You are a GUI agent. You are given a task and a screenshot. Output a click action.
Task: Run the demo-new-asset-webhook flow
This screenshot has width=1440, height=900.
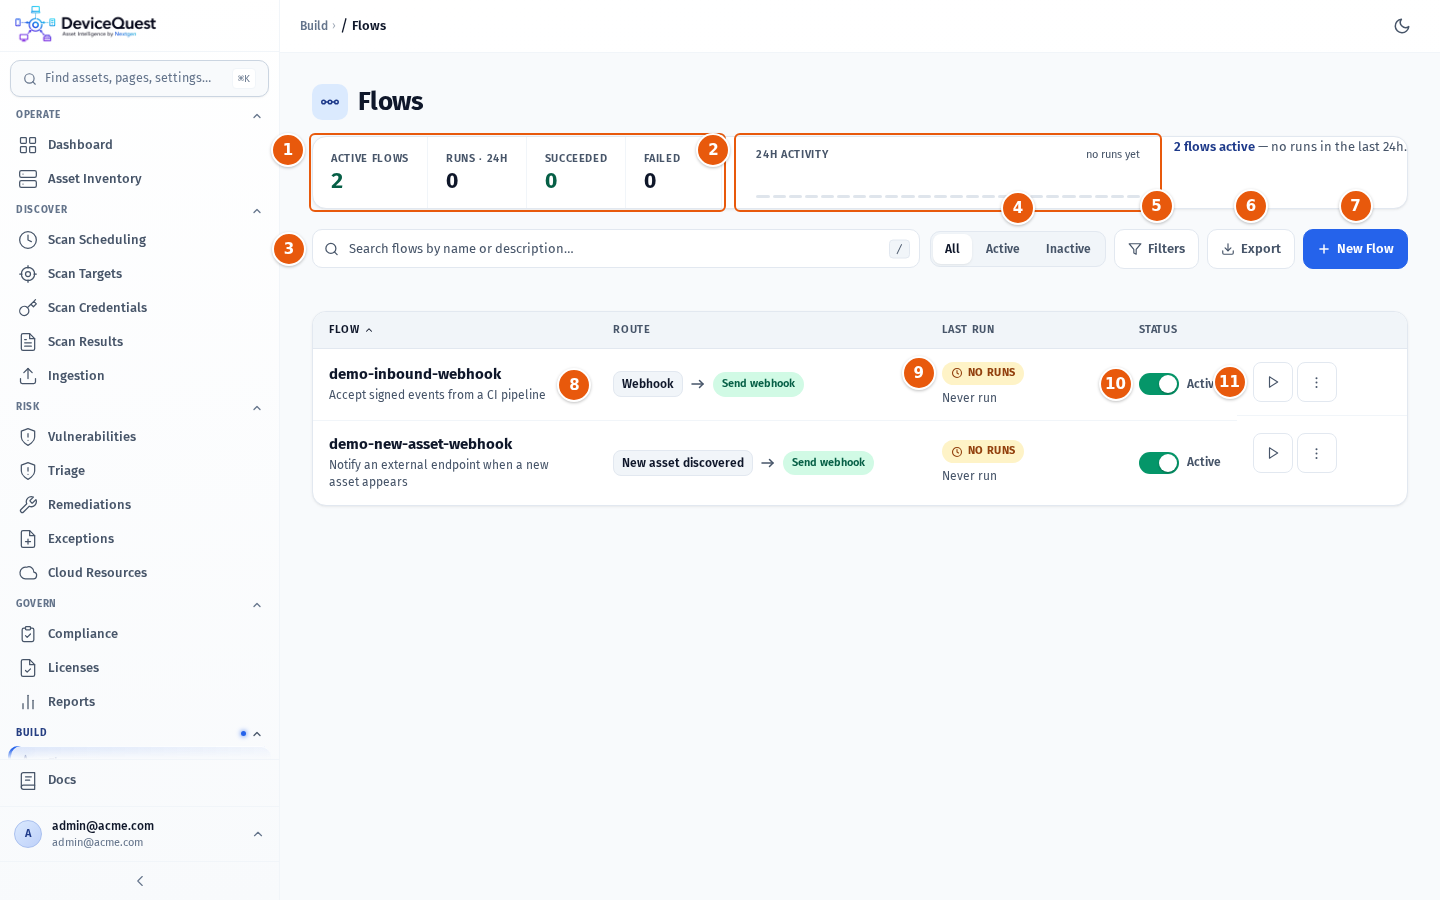pyautogui.click(x=1273, y=453)
